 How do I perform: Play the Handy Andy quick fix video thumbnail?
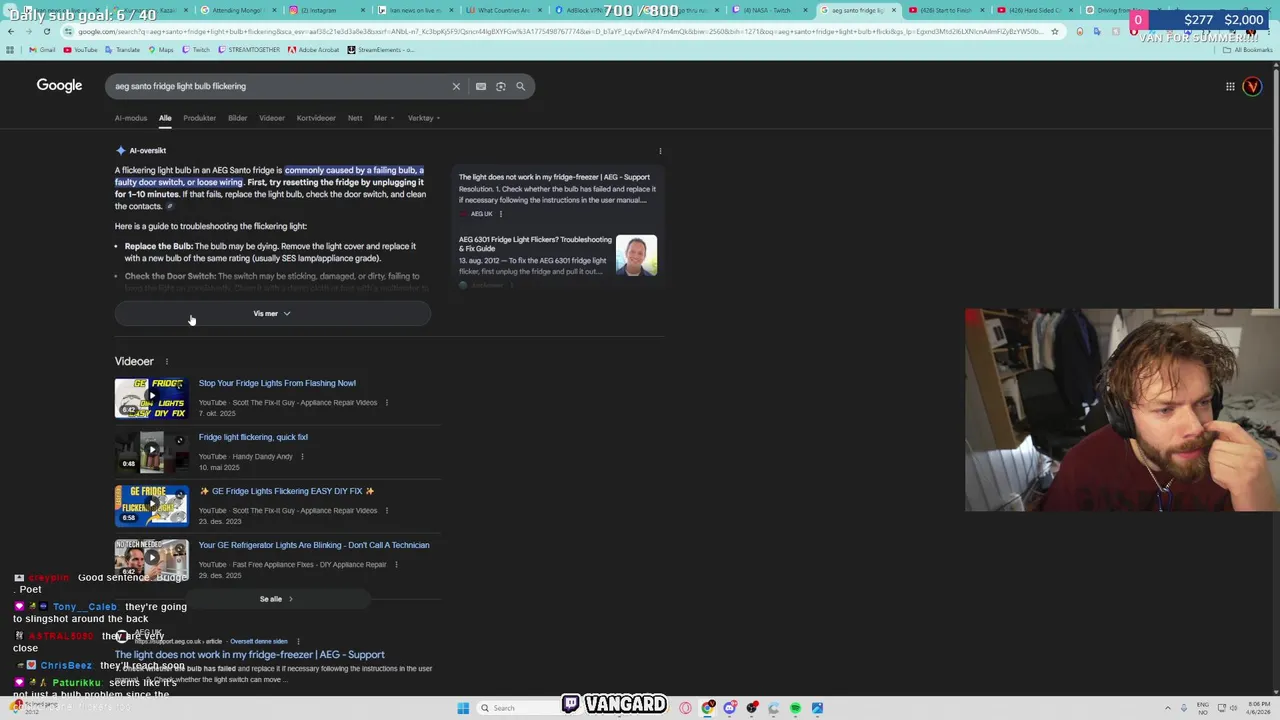151,452
